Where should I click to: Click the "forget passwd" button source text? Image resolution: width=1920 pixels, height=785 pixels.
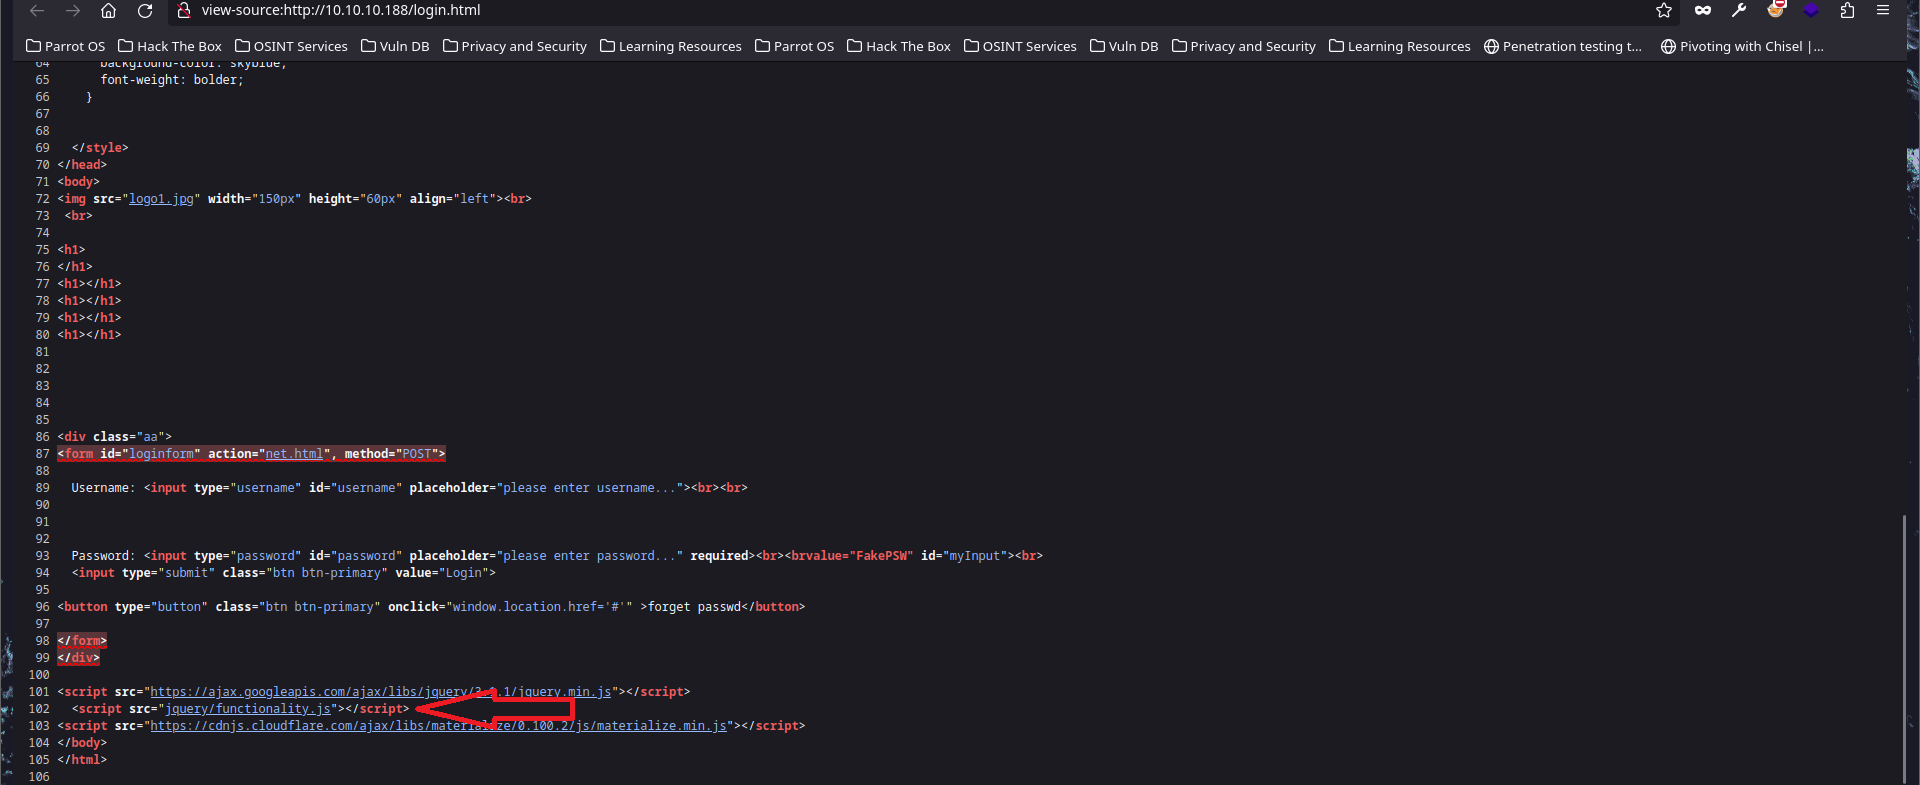(694, 607)
